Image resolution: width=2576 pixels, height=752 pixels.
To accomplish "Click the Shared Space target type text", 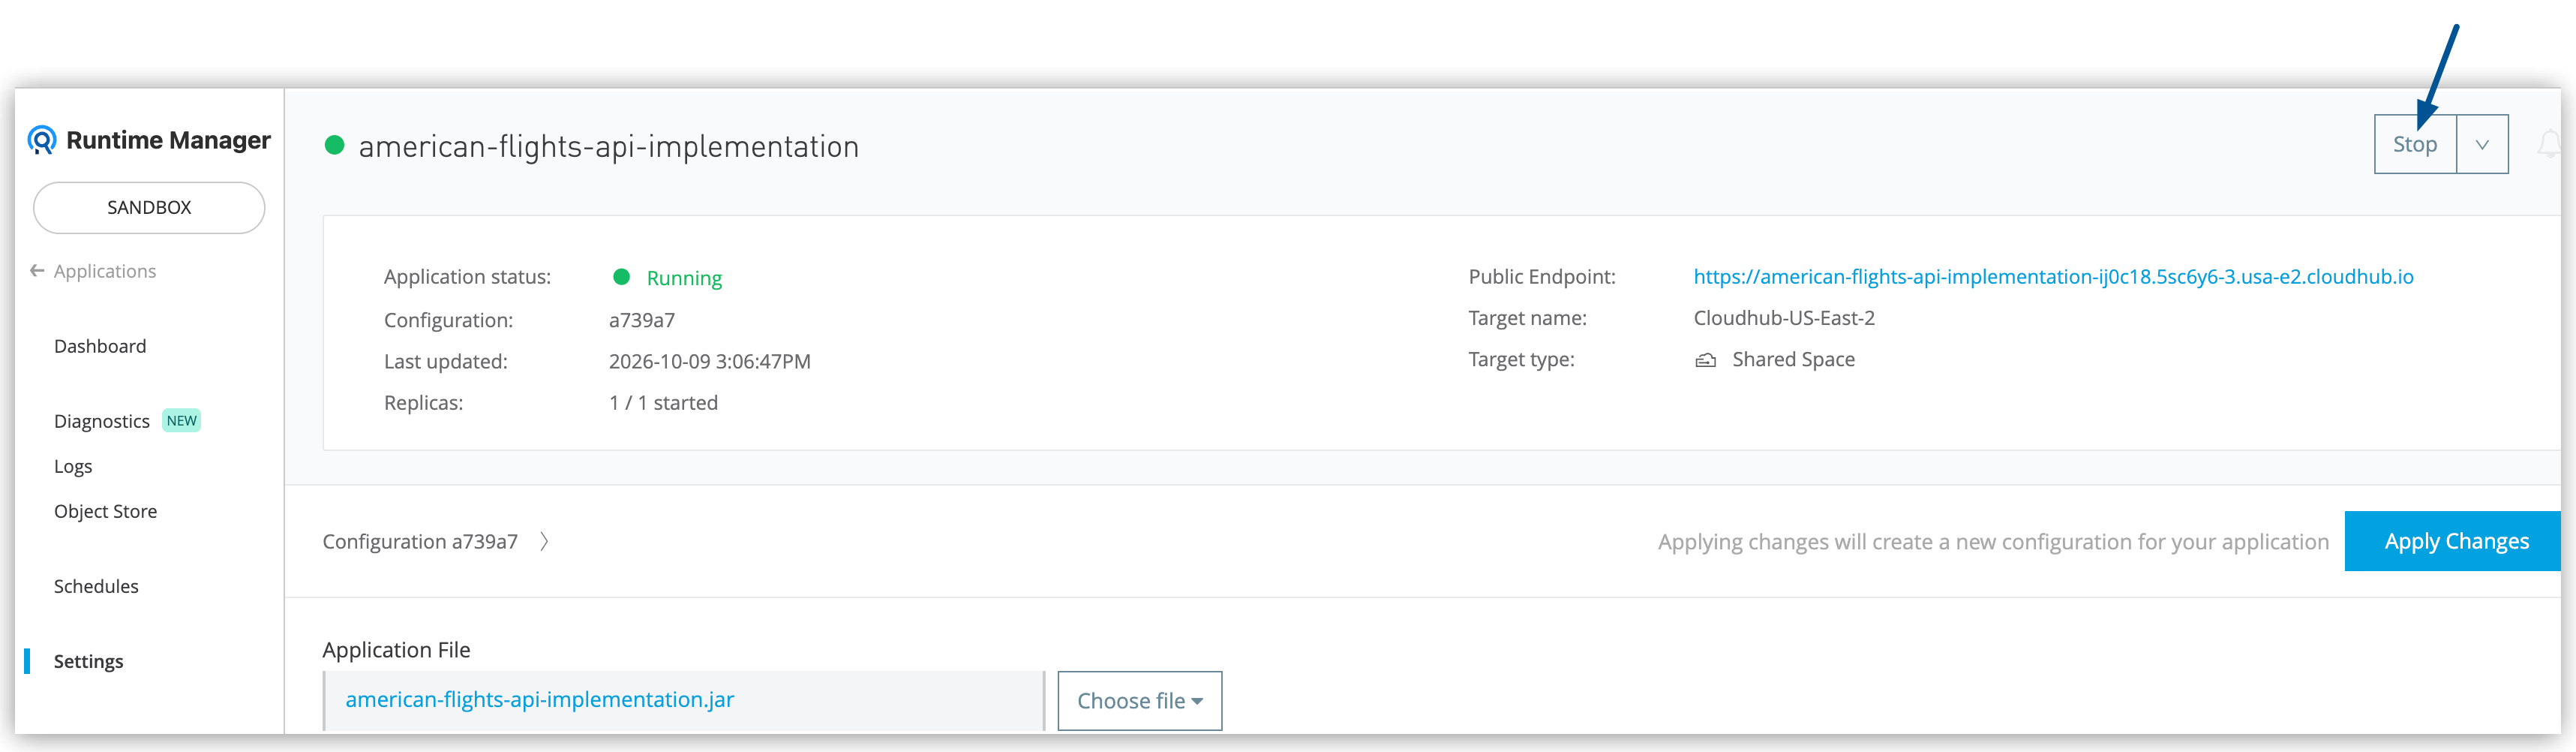I will 1793,359.
